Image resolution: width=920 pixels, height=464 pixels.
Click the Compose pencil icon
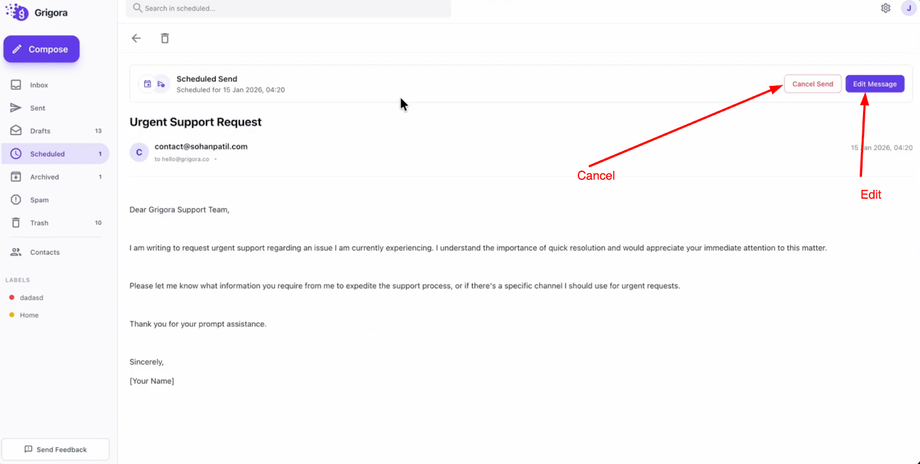[17, 49]
